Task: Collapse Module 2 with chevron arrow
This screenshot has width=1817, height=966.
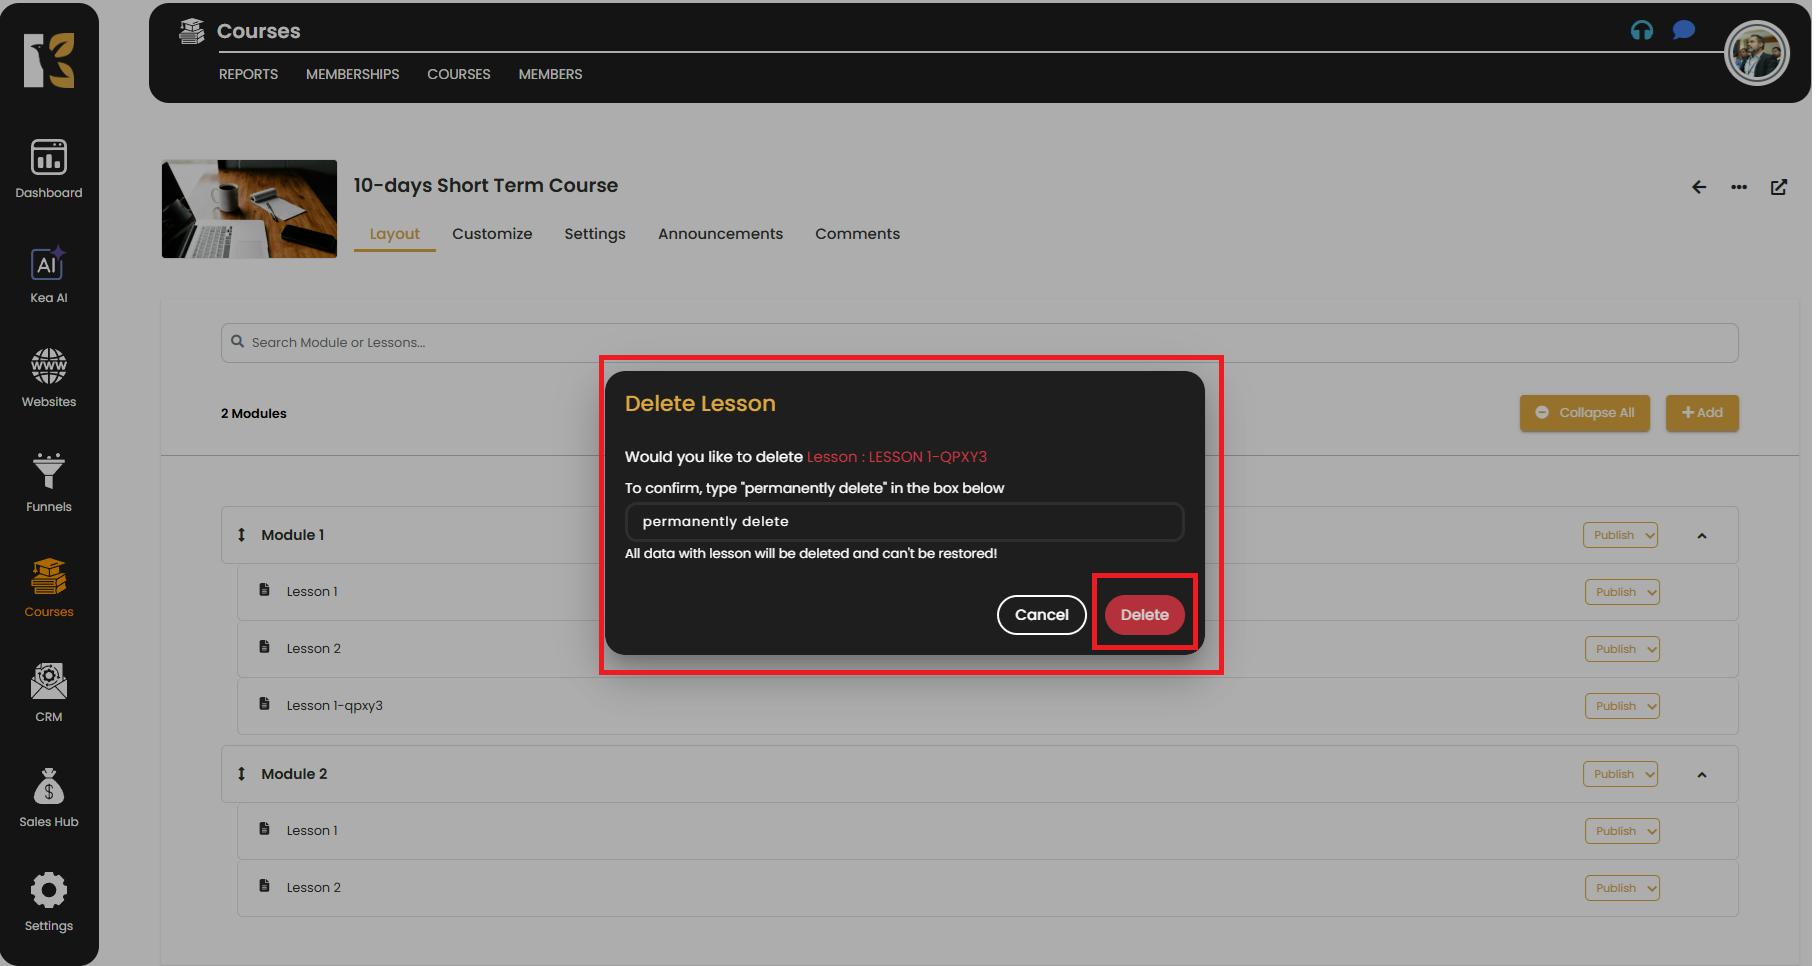Action: click(x=1701, y=775)
